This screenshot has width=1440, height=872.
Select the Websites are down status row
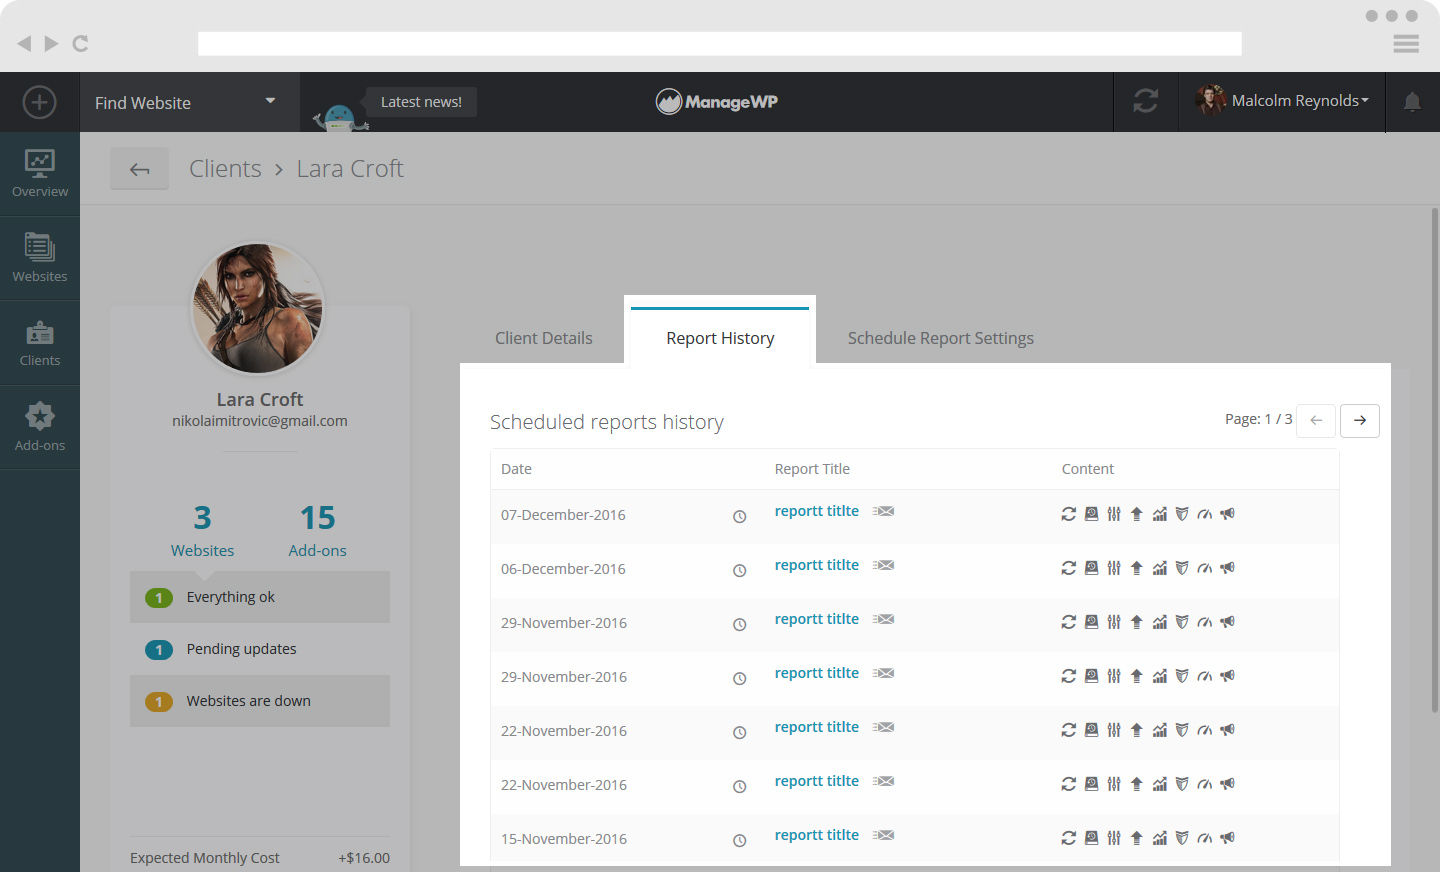[x=260, y=701]
